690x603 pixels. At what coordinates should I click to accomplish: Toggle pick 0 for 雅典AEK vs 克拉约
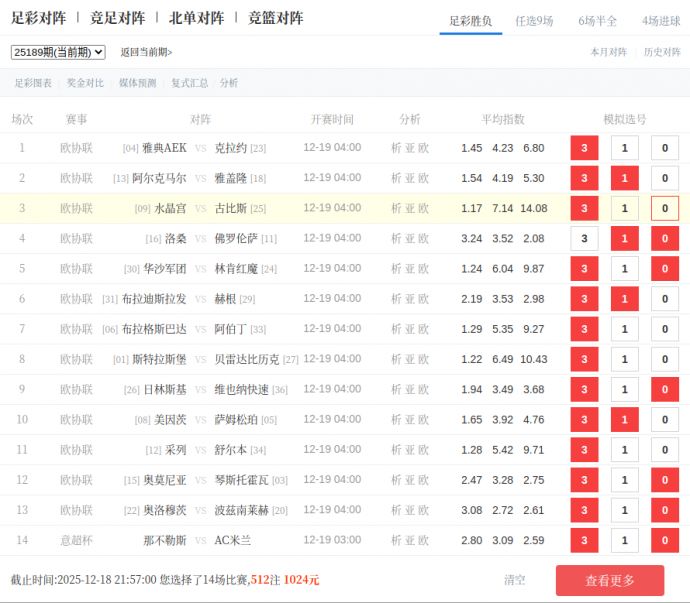[x=665, y=148]
